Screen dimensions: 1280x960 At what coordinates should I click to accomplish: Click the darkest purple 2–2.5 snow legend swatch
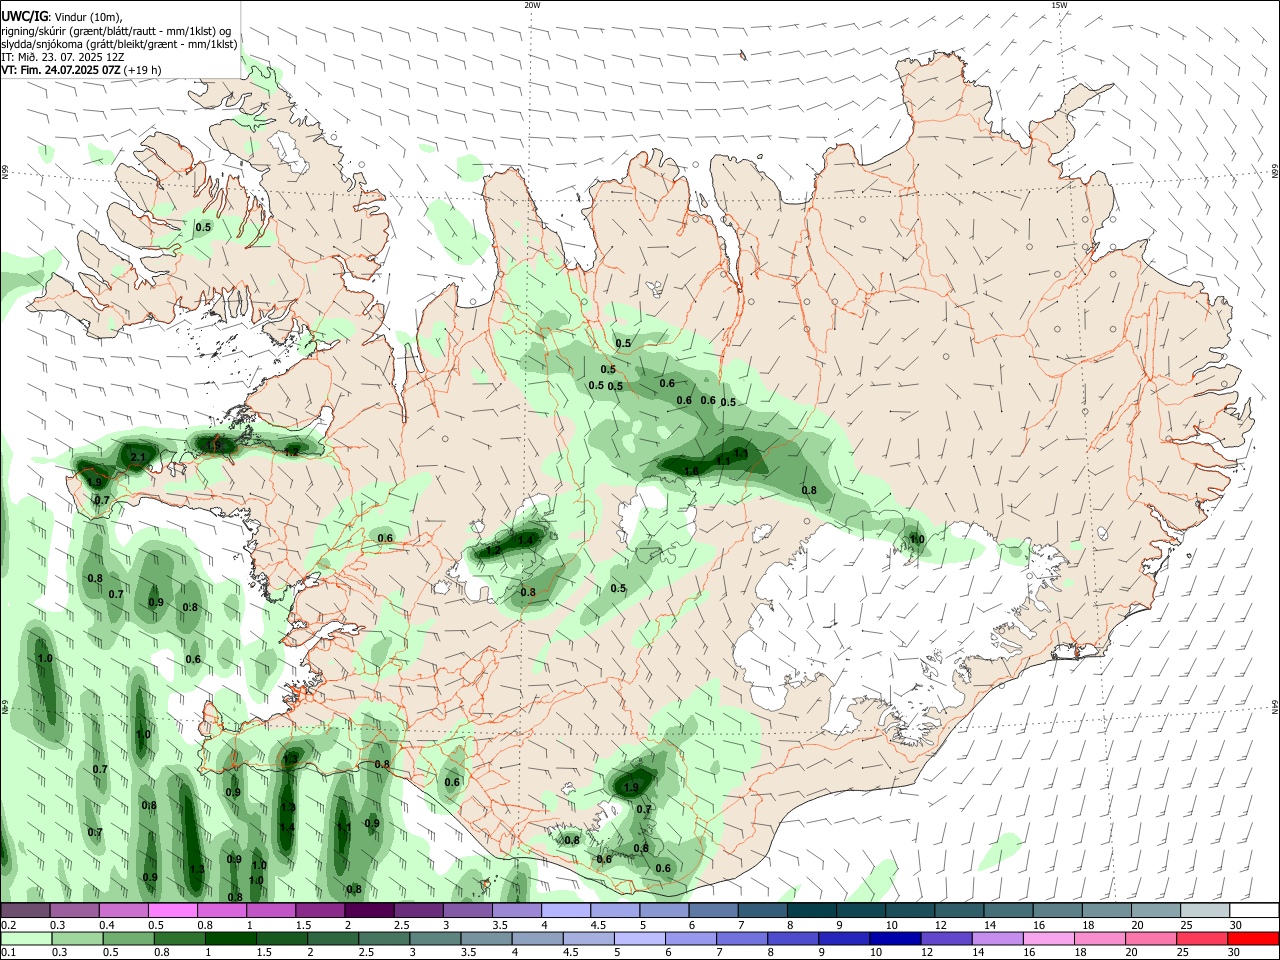tap(368, 911)
